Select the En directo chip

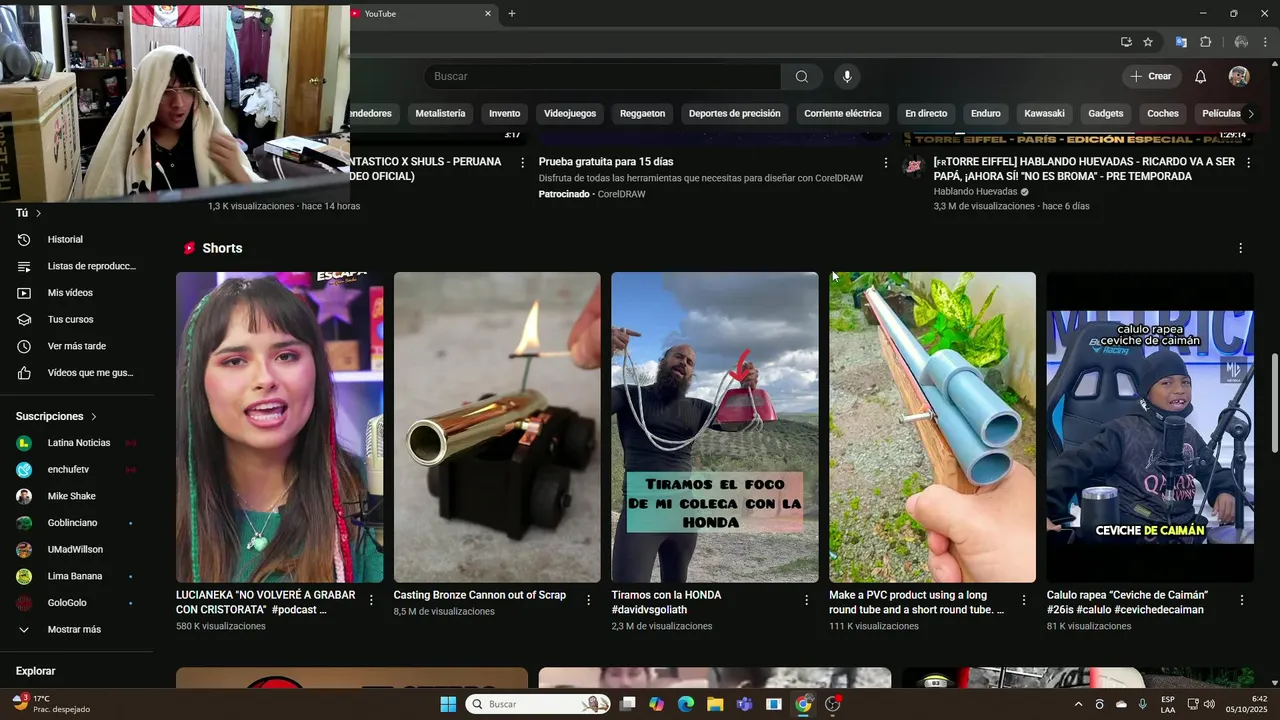point(926,114)
